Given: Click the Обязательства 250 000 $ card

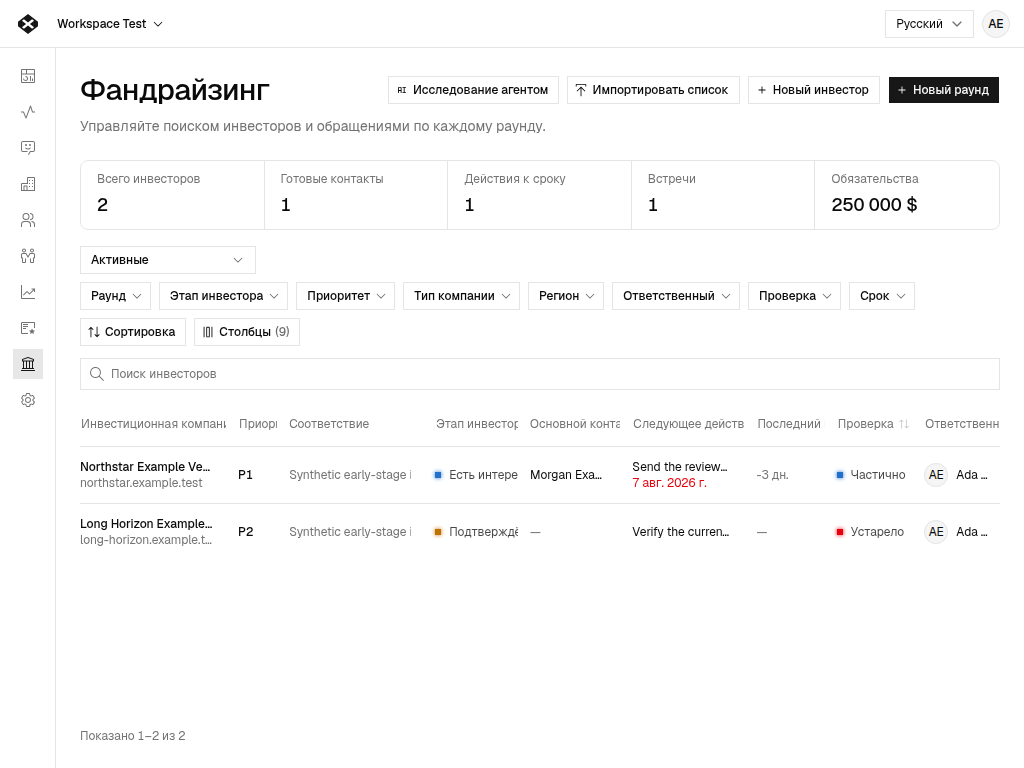Looking at the screenshot, I should (907, 195).
